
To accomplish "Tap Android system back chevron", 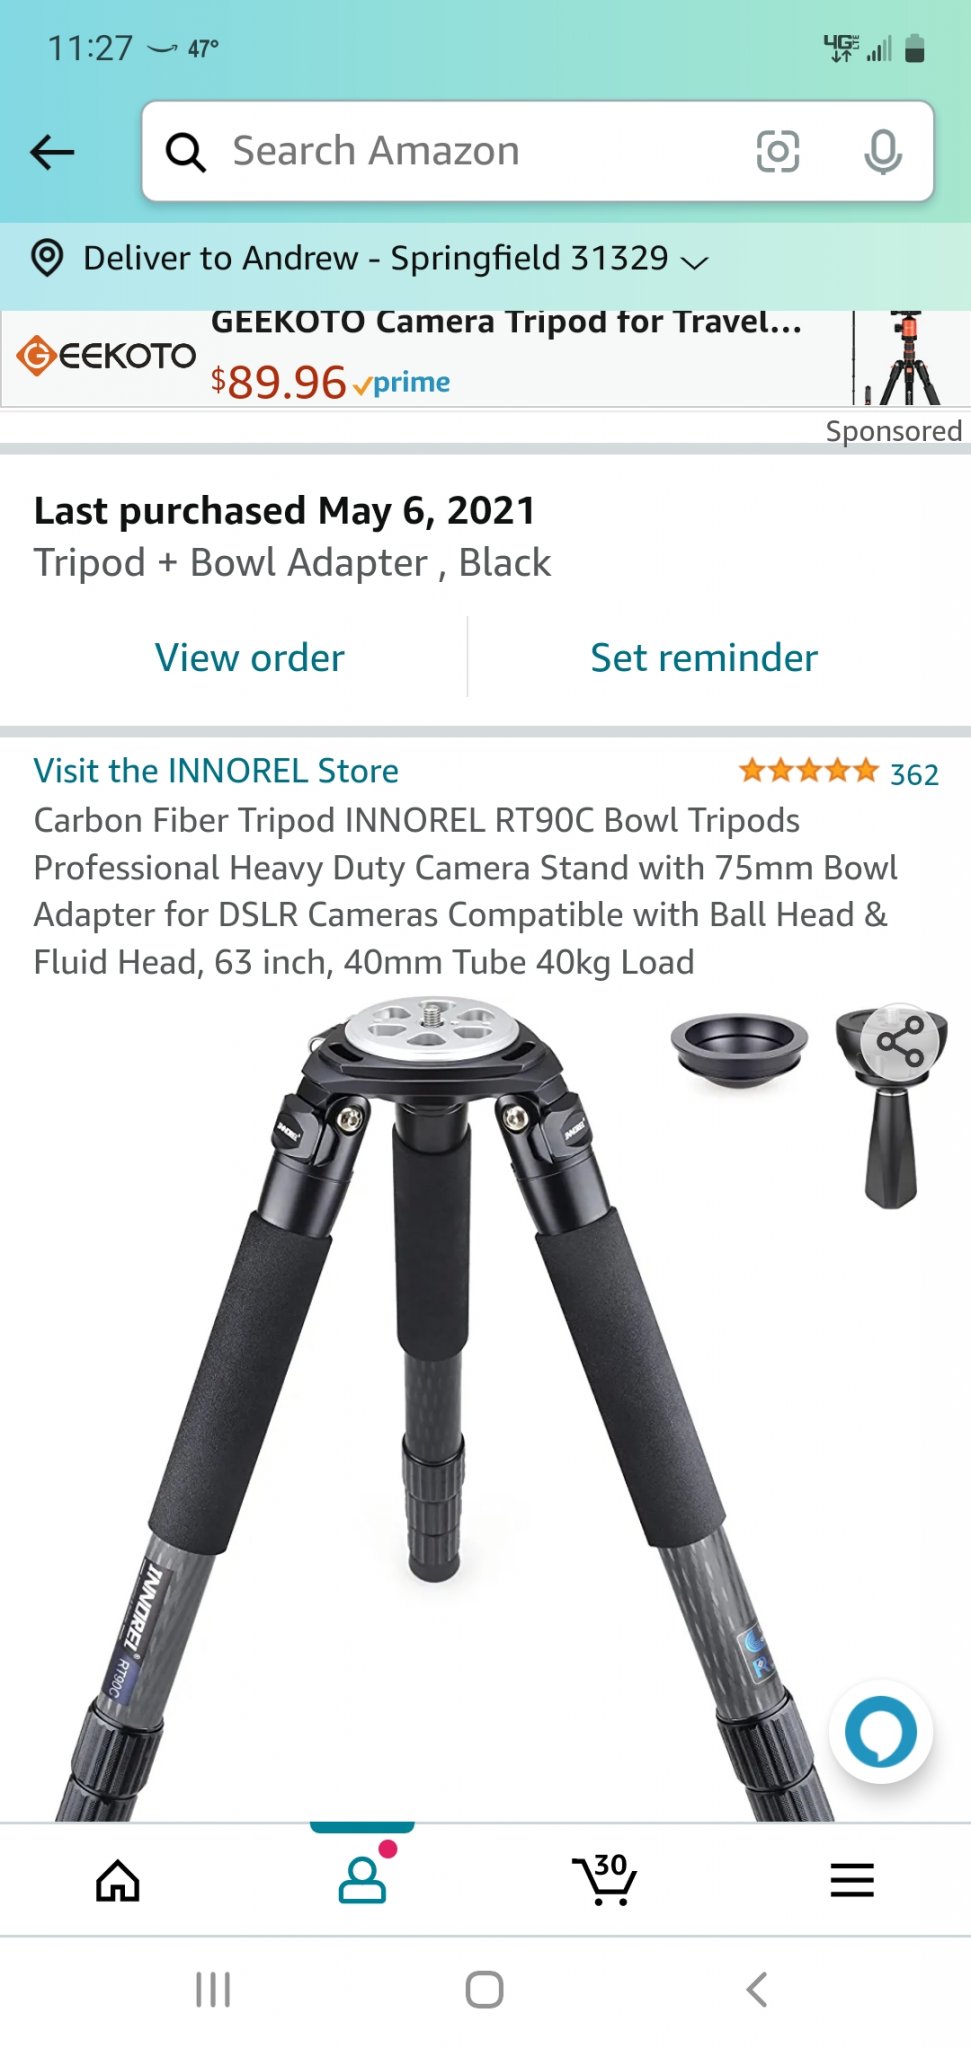I will (x=757, y=1990).
